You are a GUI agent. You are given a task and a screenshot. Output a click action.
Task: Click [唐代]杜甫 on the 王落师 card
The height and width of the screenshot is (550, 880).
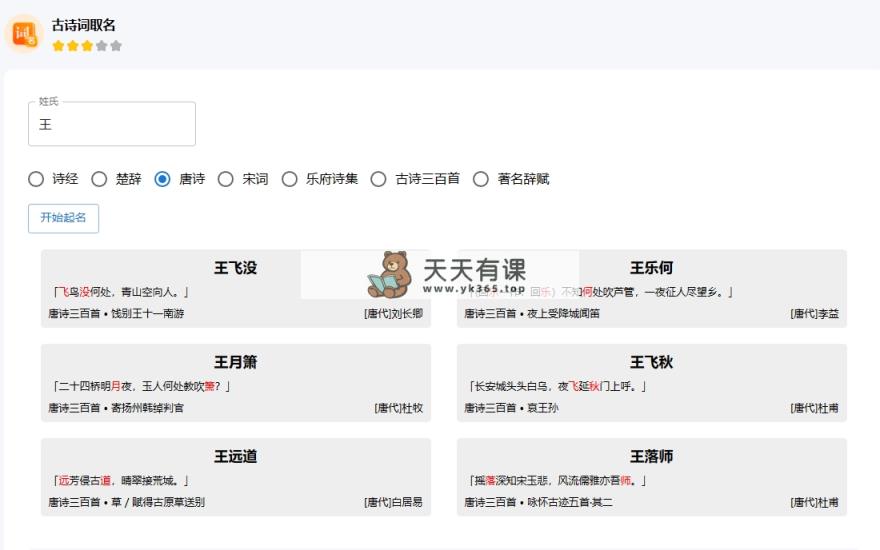814,502
